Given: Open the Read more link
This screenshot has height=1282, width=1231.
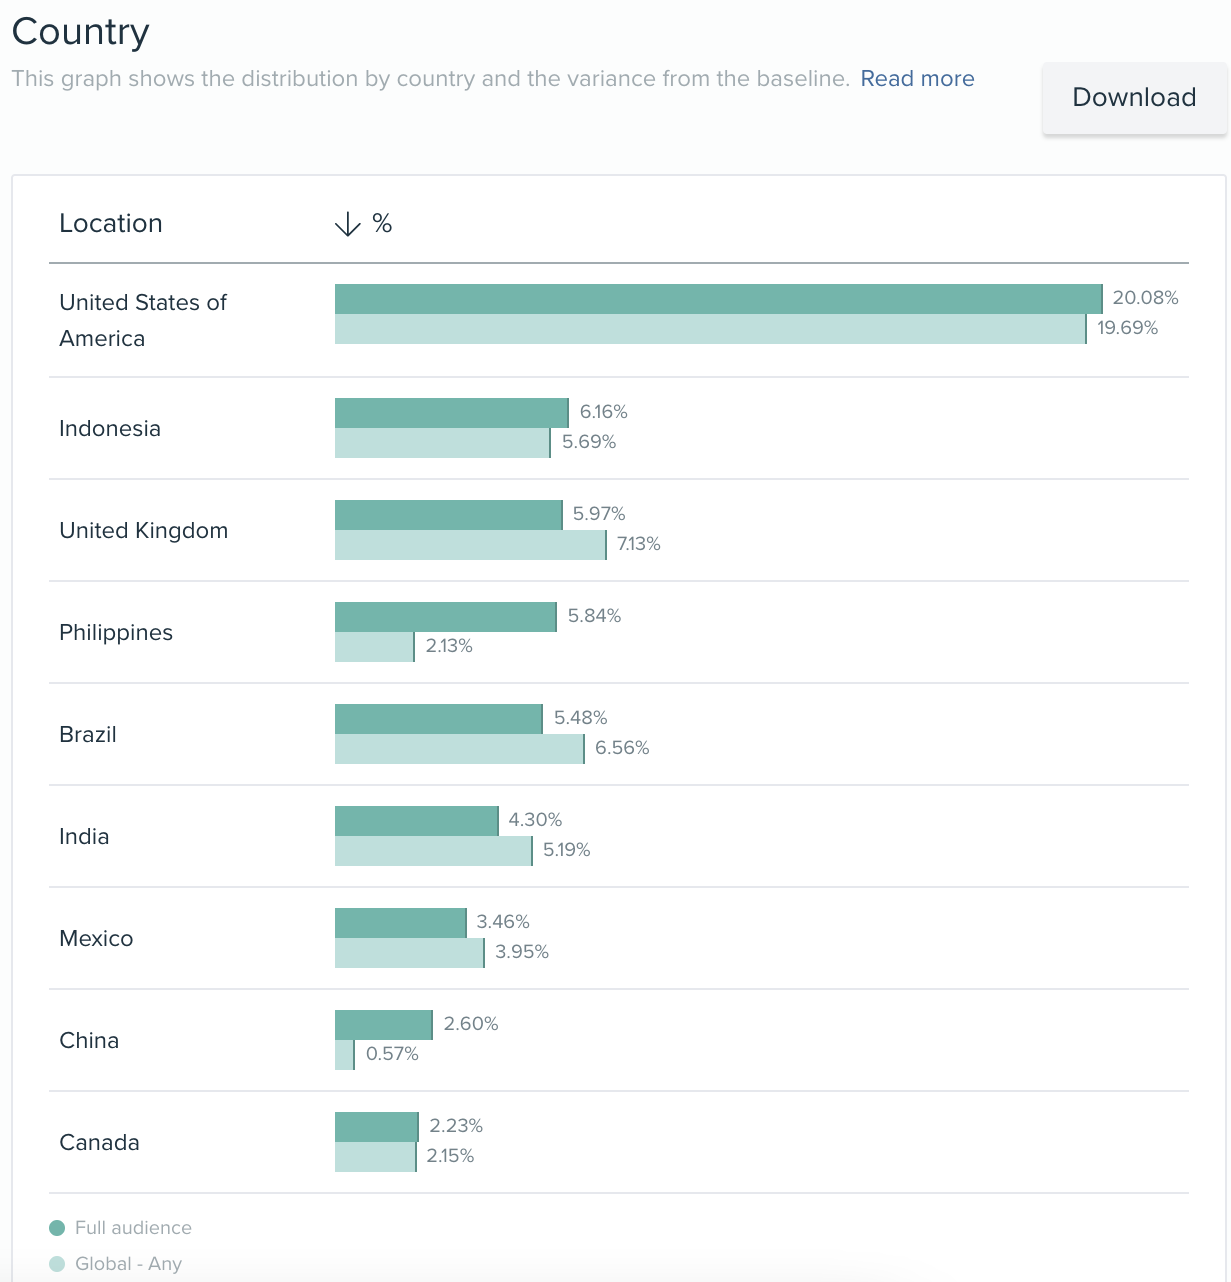Looking at the screenshot, I should tap(917, 79).
